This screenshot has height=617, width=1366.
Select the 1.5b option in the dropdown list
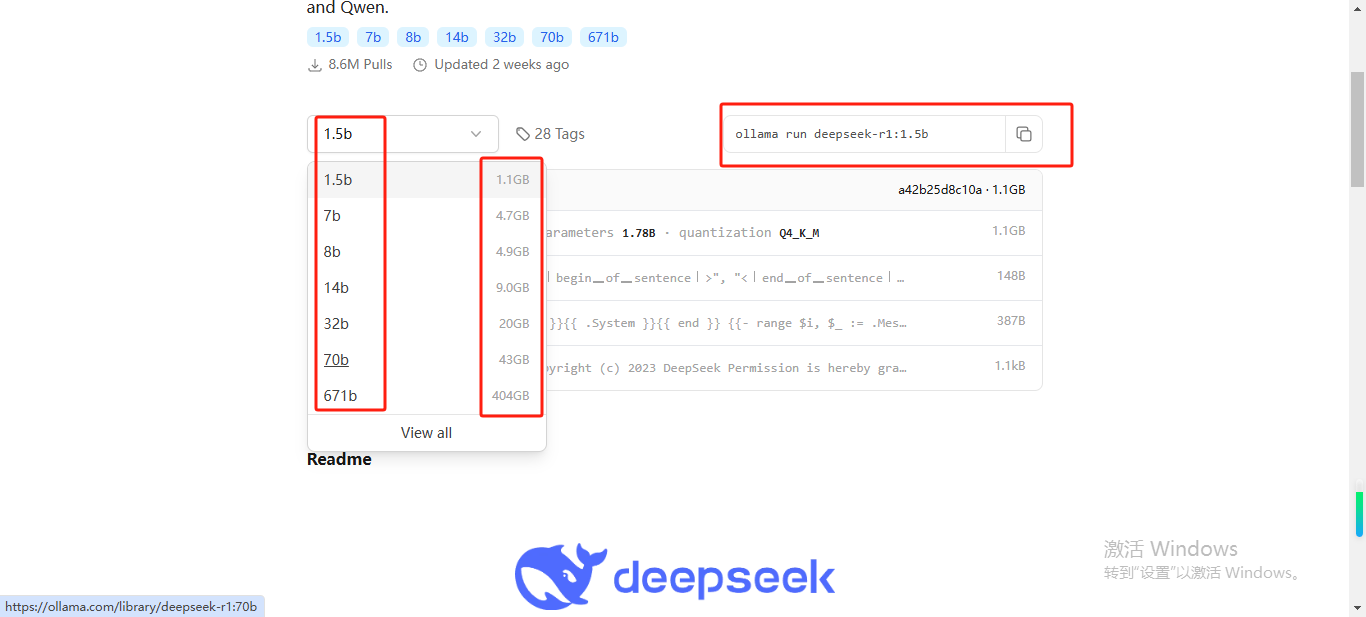pyautogui.click(x=427, y=180)
